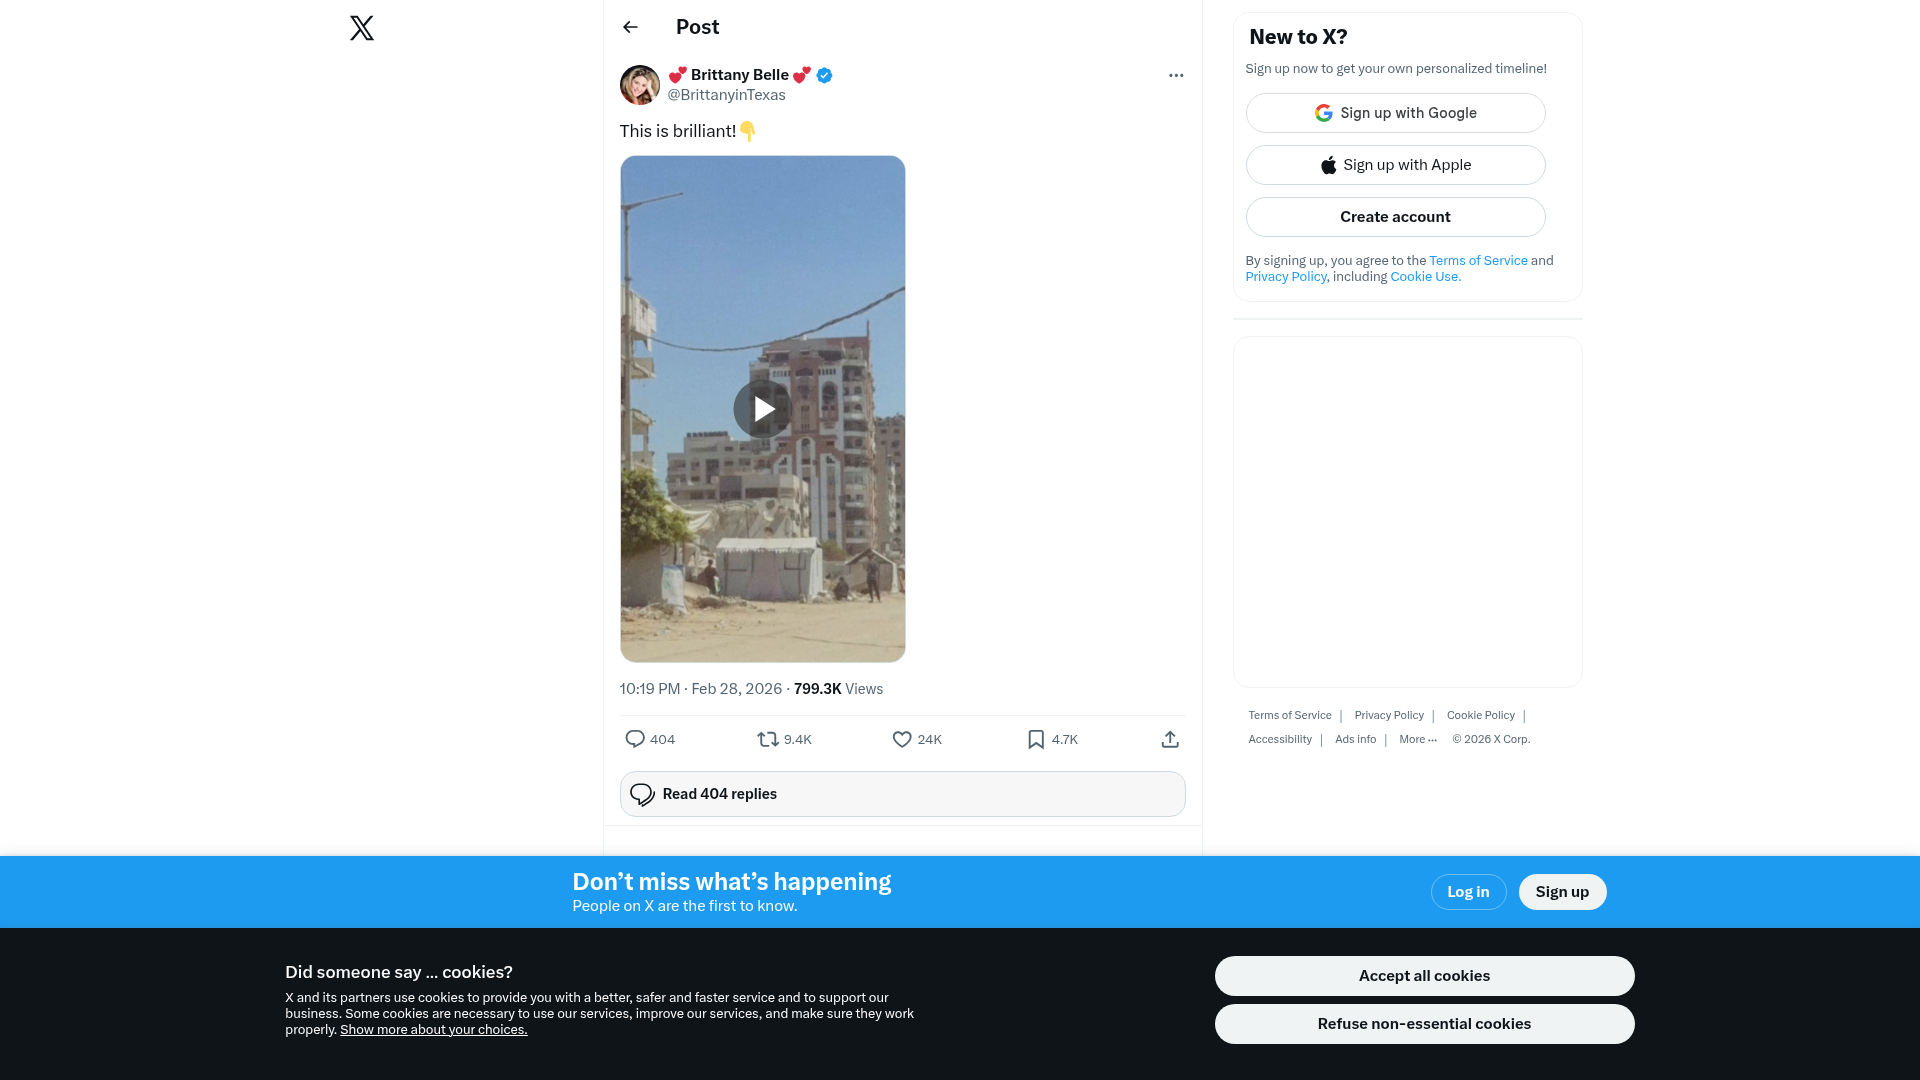This screenshot has width=1920, height=1080.
Task: Click Brittany Belle's profile avatar
Action: [640, 85]
